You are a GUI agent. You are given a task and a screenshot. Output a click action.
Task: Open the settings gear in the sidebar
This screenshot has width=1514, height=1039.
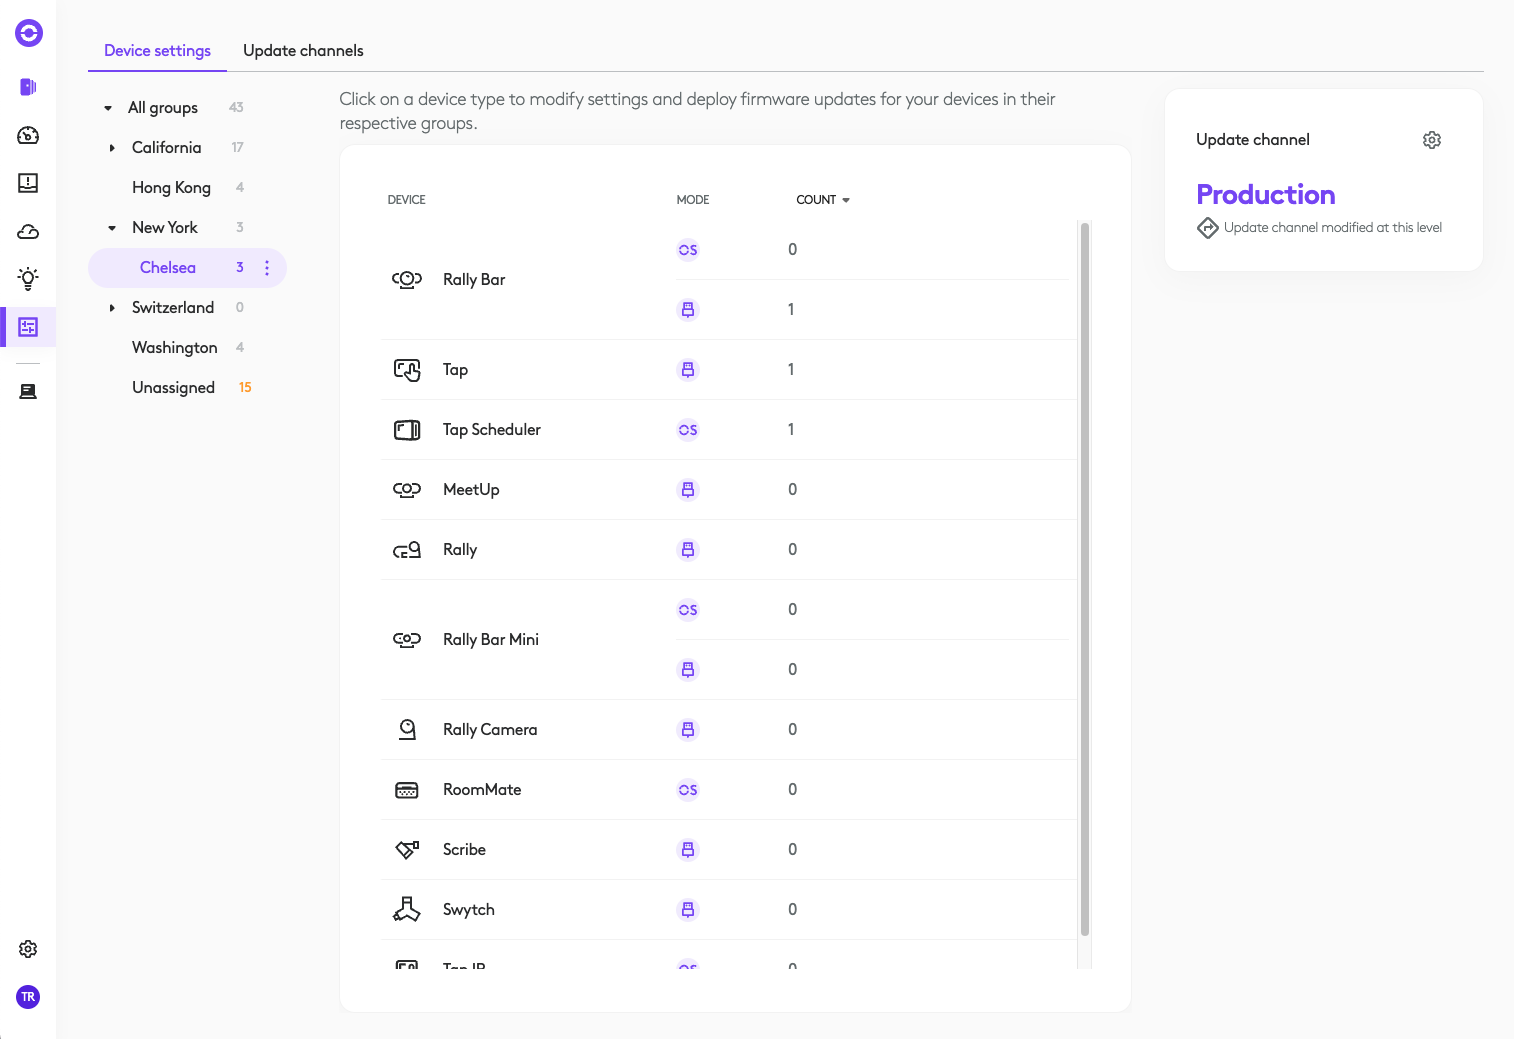point(28,949)
